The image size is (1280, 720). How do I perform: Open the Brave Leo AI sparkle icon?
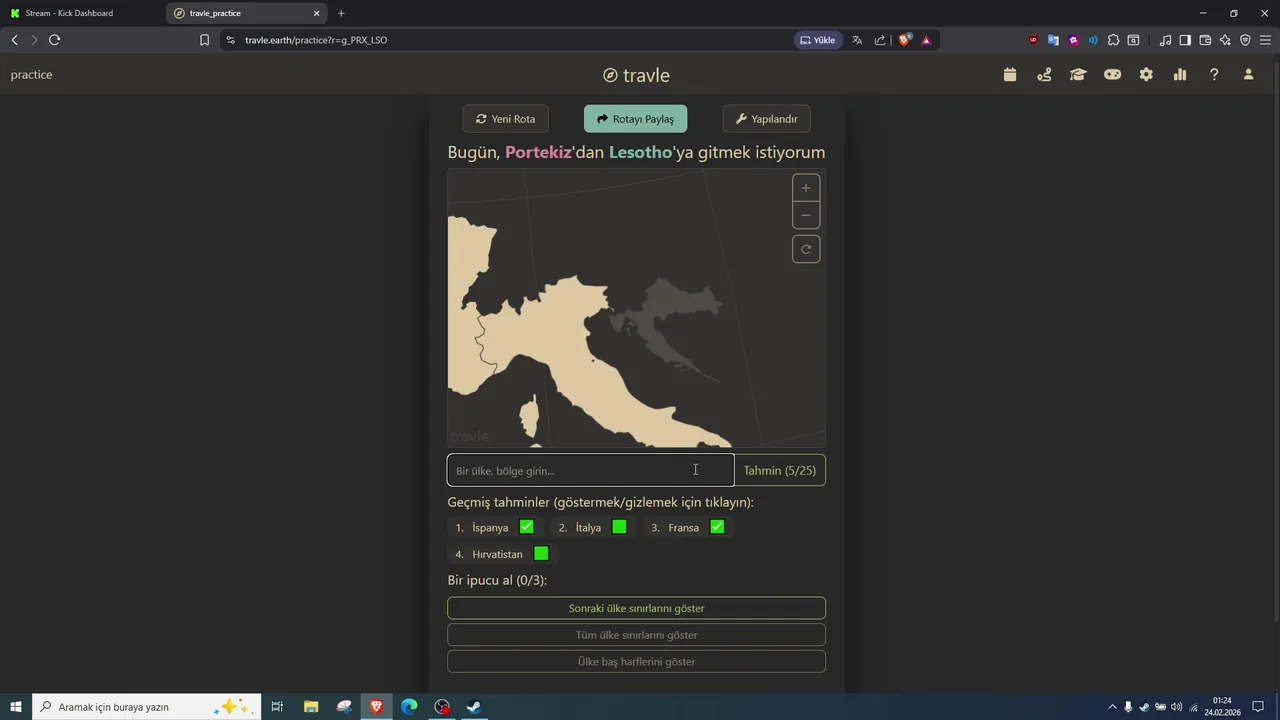pyautogui.click(x=1225, y=40)
